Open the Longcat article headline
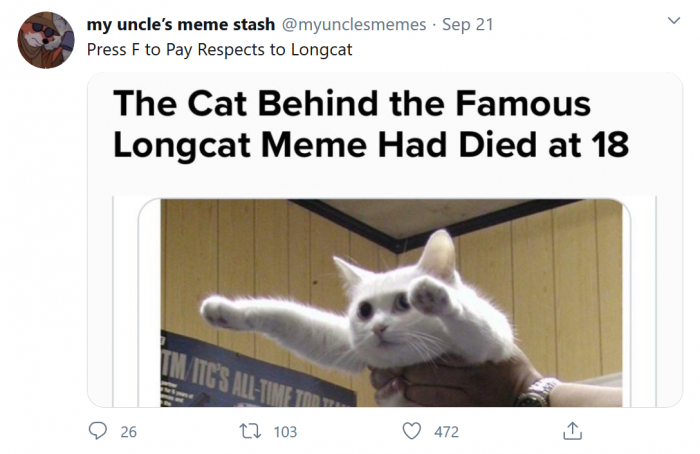This screenshot has height=454, width=700. (x=370, y=123)
